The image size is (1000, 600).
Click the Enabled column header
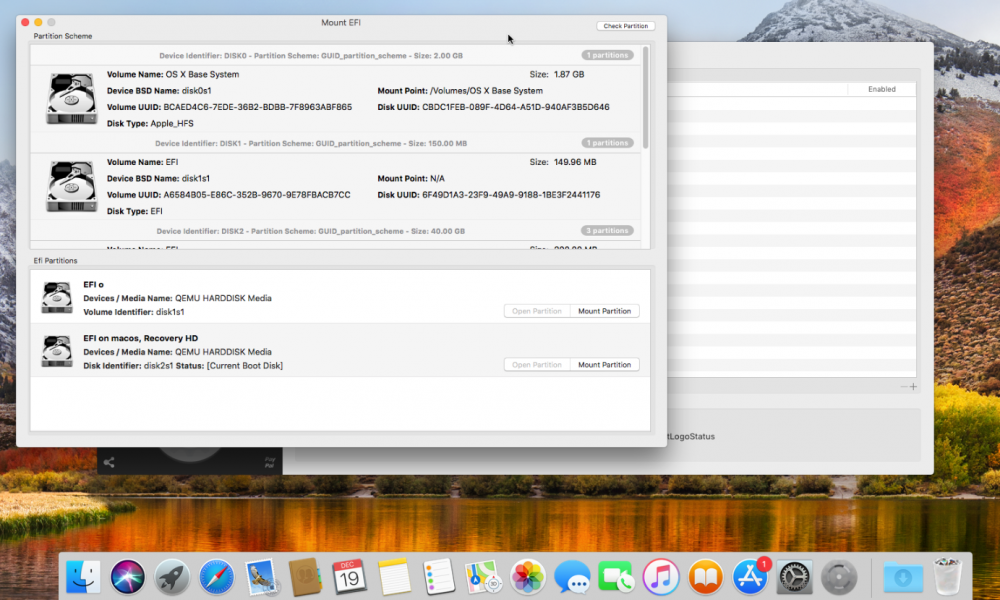[881, 89]
